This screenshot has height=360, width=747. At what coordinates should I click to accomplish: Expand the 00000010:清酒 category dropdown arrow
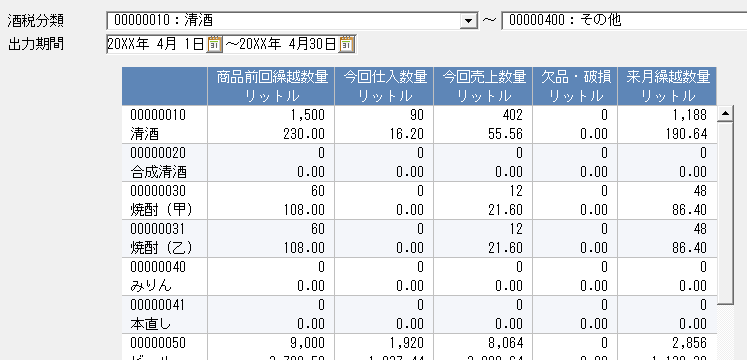(x=469, y=20)
